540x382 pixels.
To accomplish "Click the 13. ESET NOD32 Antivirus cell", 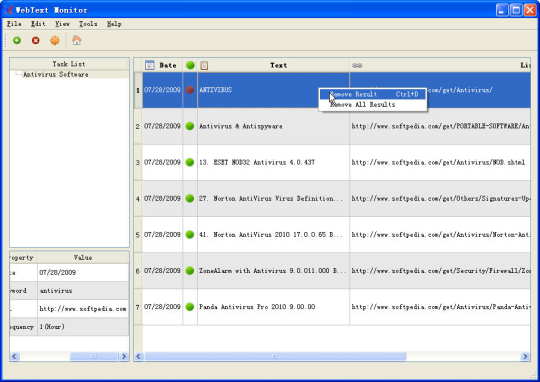I will 273,163.
